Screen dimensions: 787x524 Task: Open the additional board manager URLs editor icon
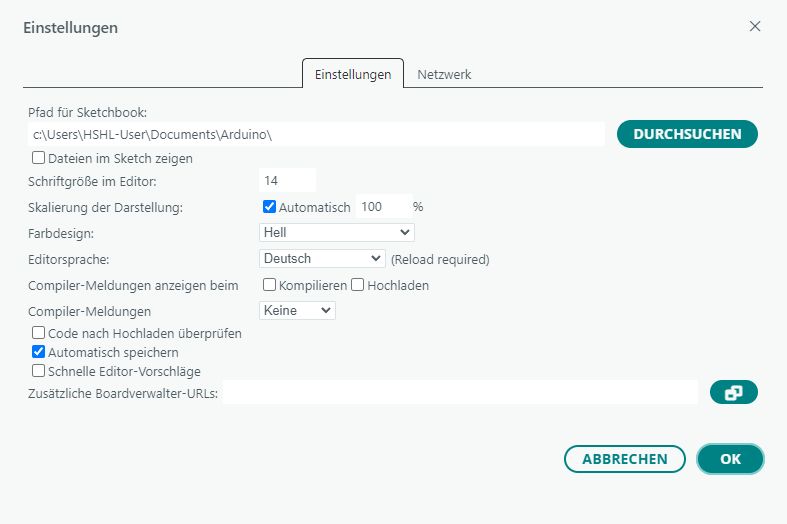(x=733, y=392)
